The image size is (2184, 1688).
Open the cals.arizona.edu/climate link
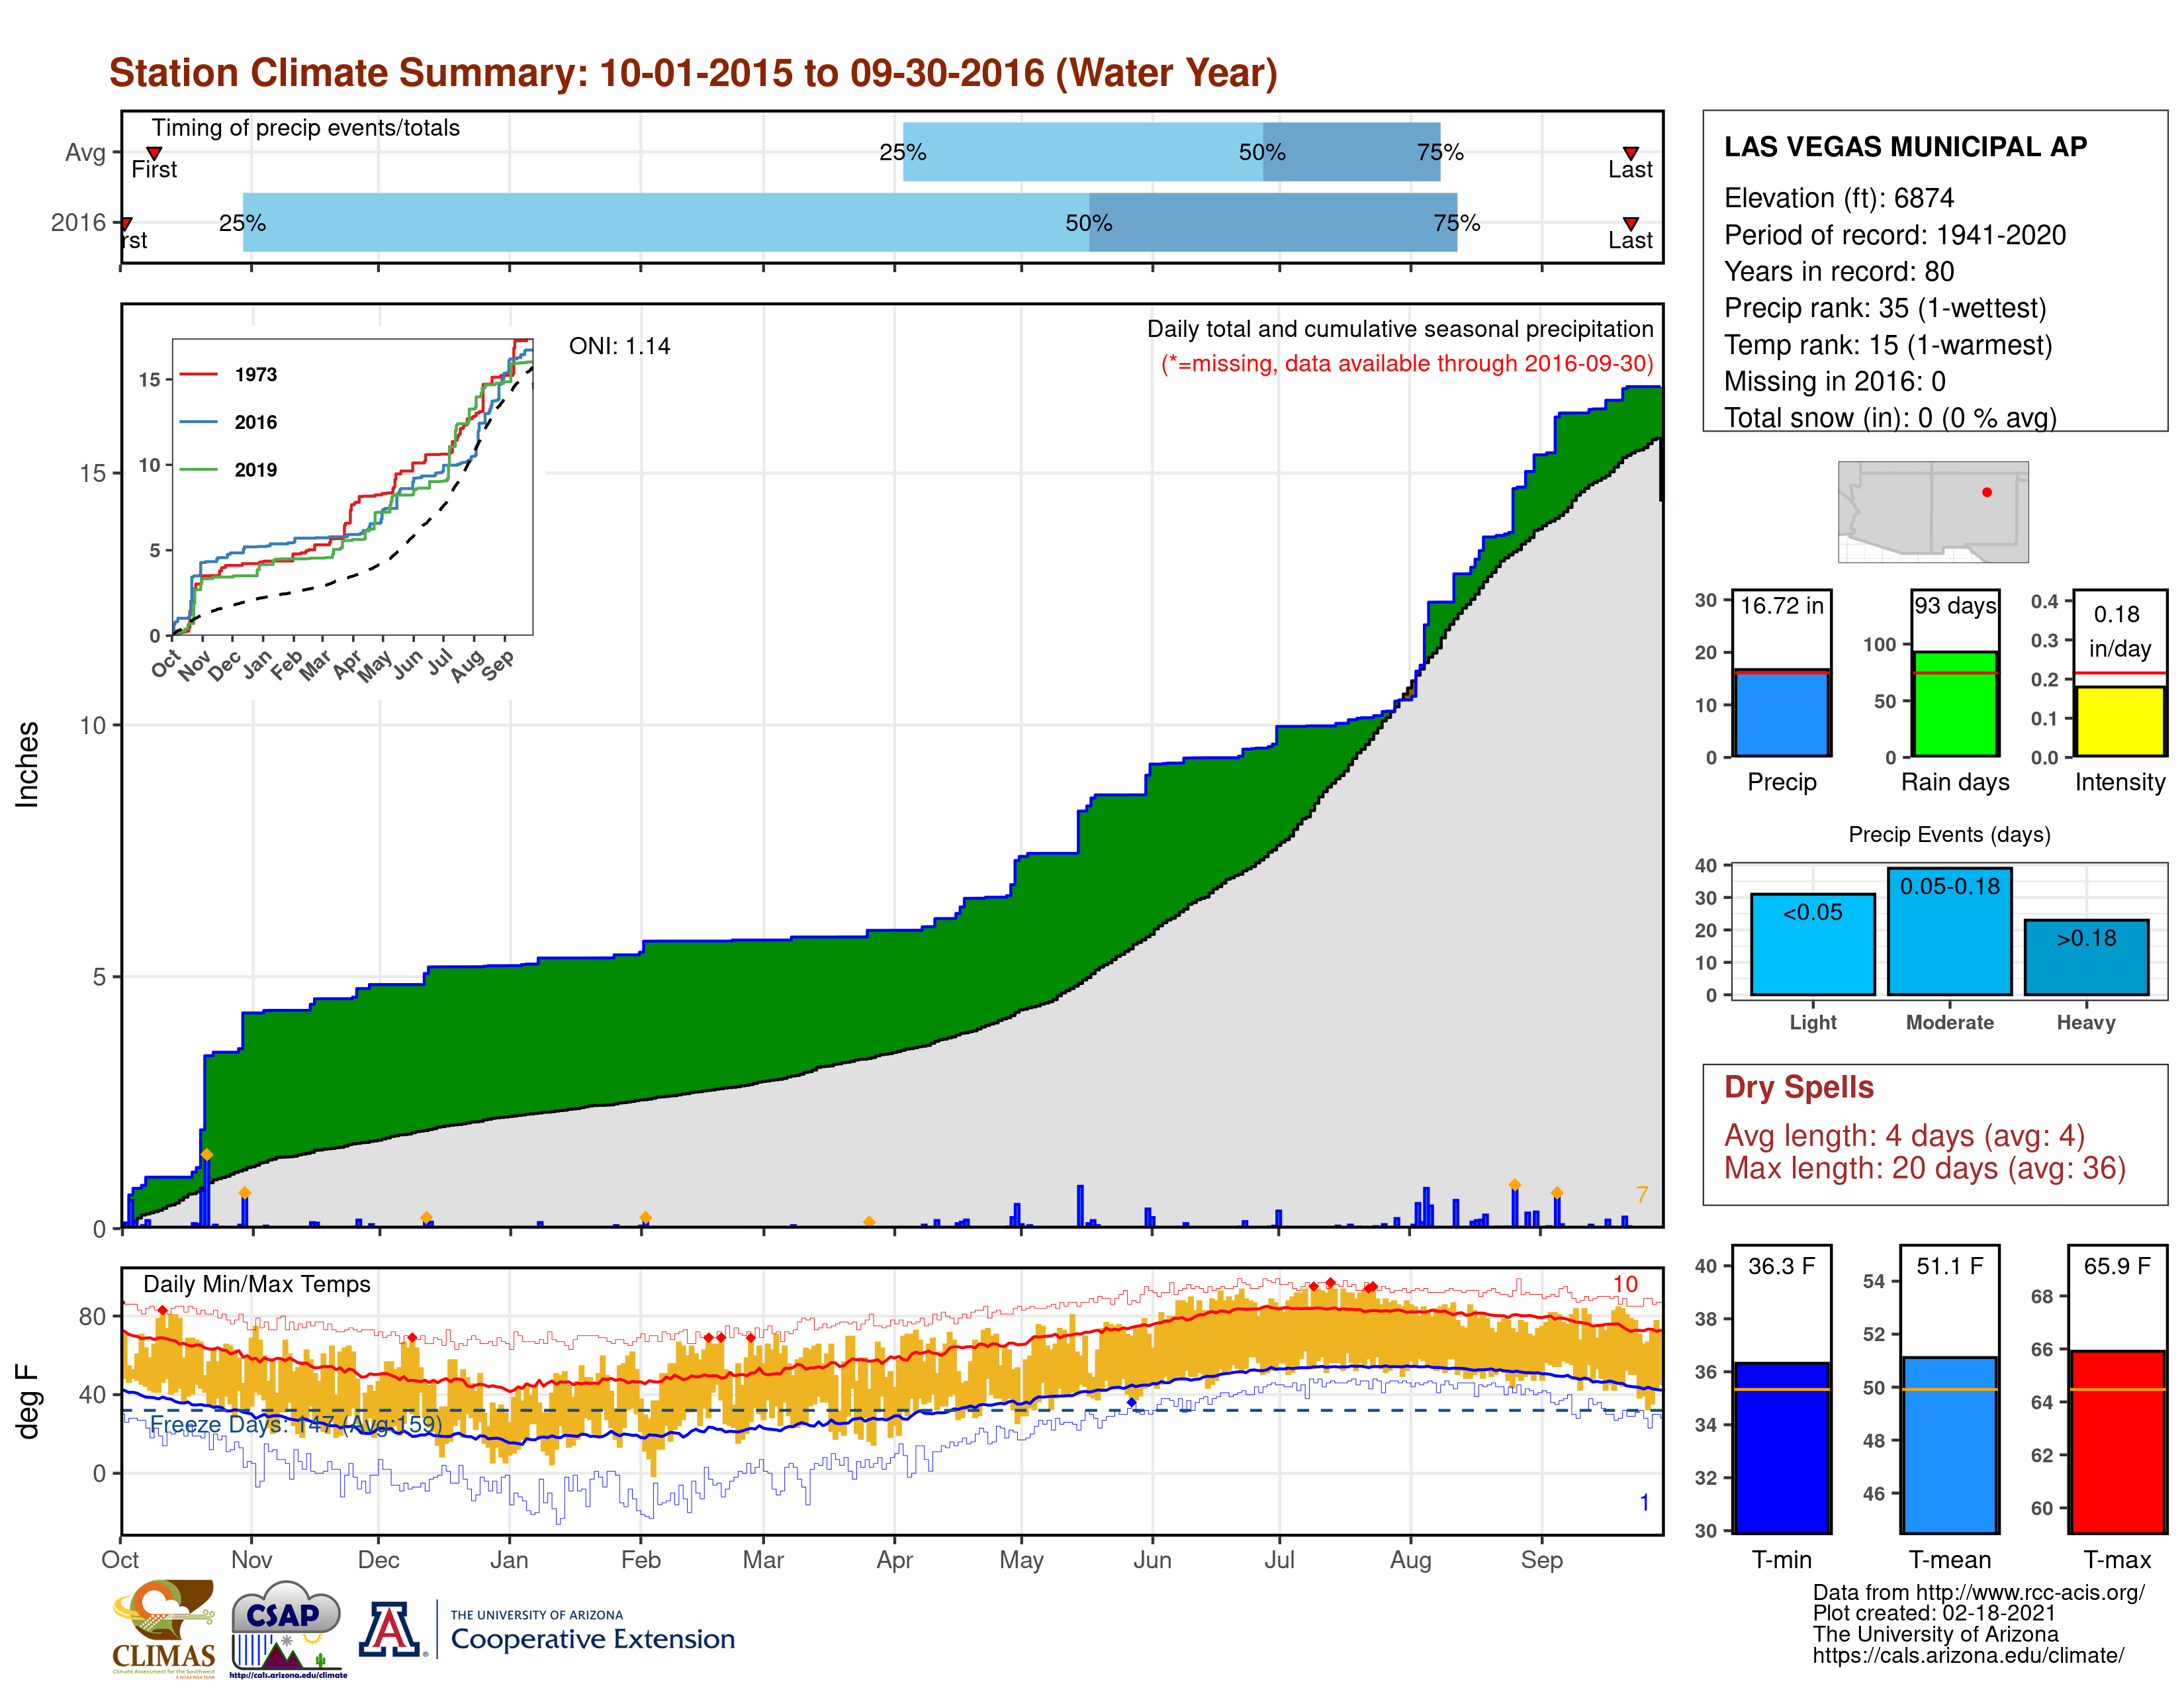(x=1968, y=1656)
